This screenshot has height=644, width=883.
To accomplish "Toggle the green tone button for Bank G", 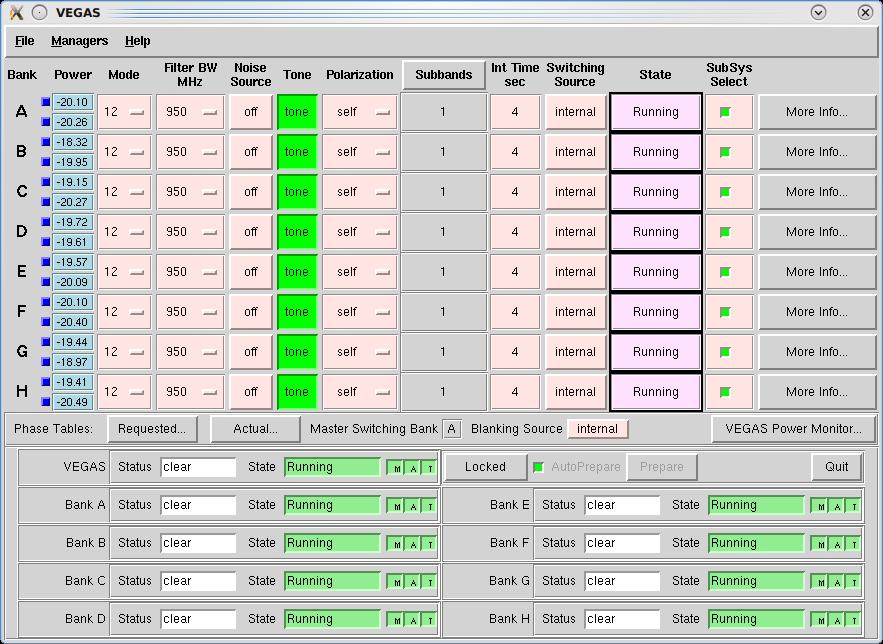I will 297,352.
